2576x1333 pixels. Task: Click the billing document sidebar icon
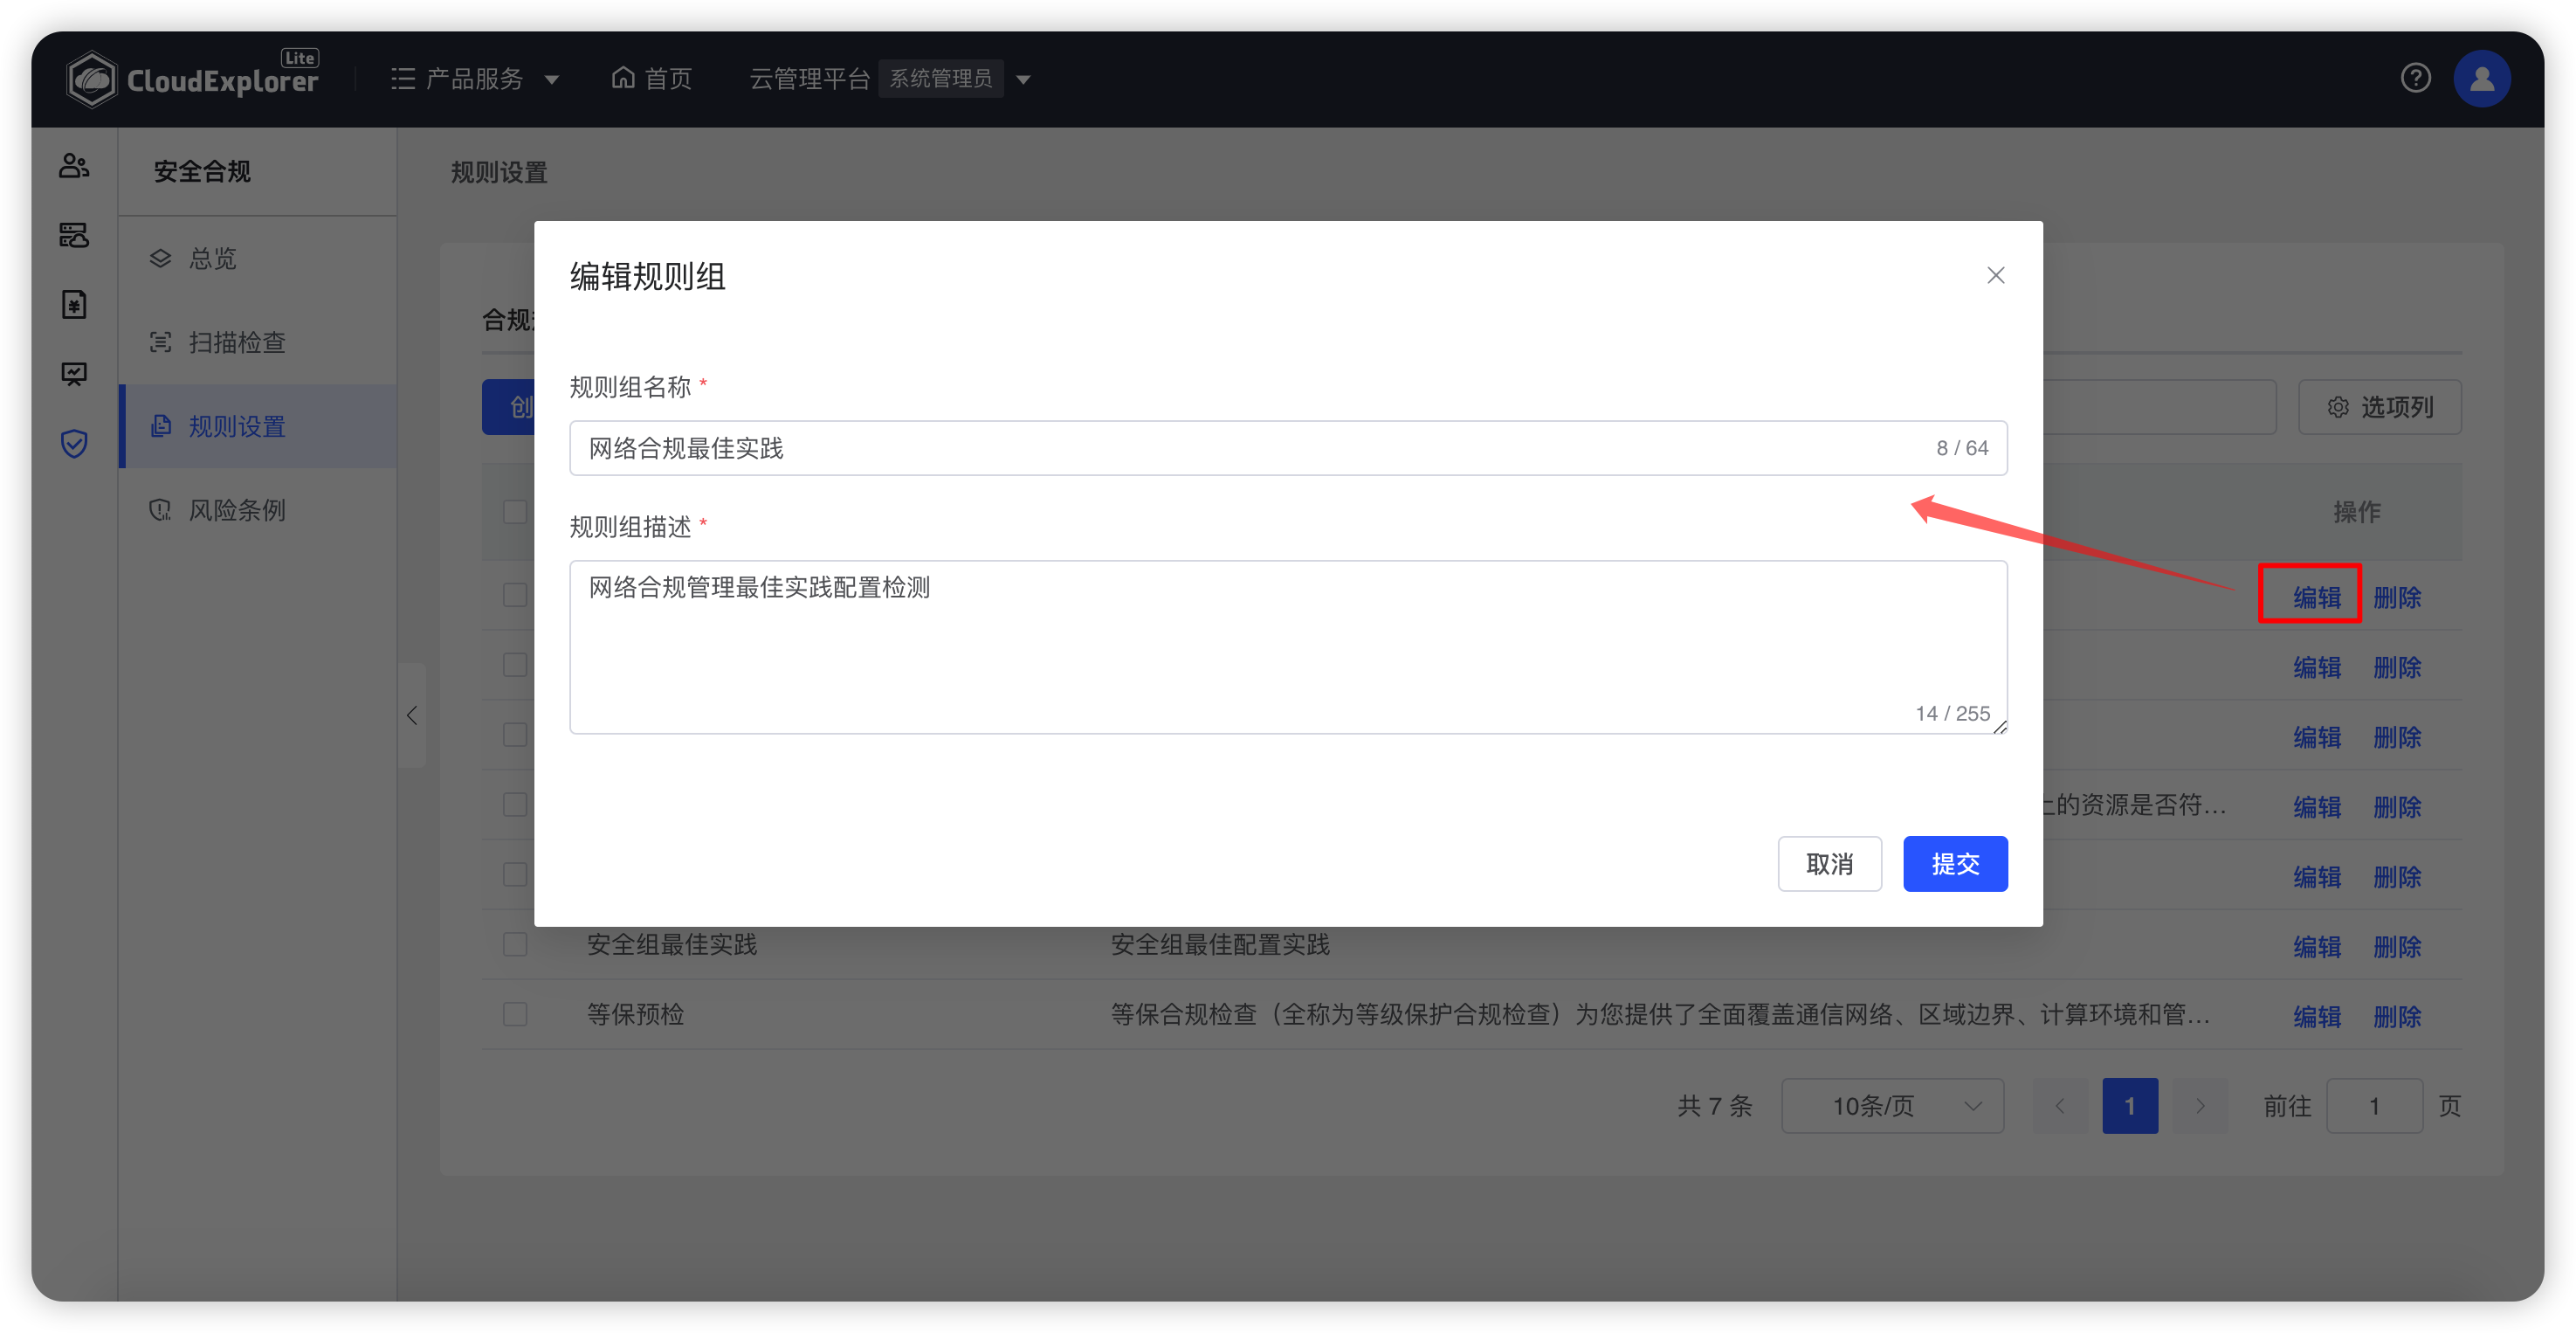point(74,304)
